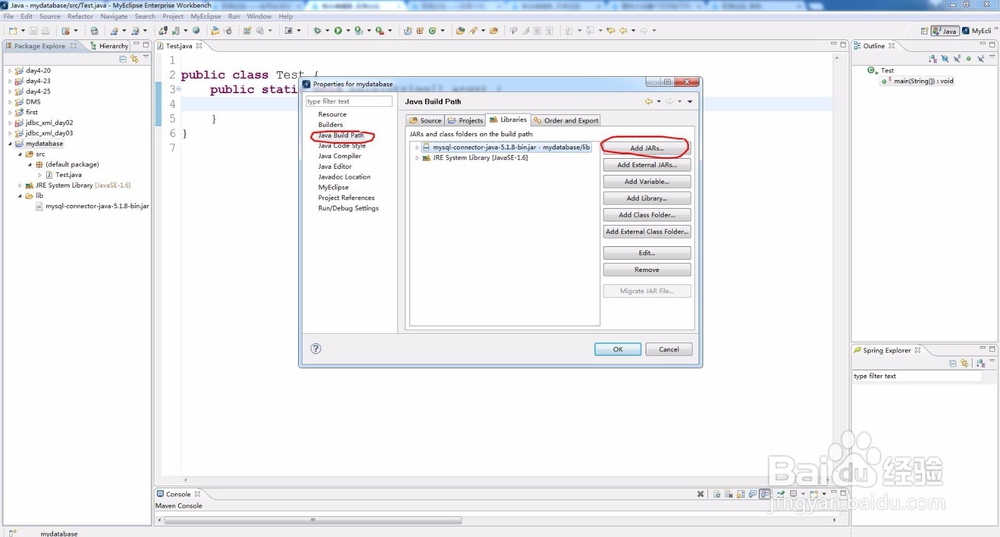This screenshot has height=537, width=1000.
Task: Open the Window menu
Action: 259,16
